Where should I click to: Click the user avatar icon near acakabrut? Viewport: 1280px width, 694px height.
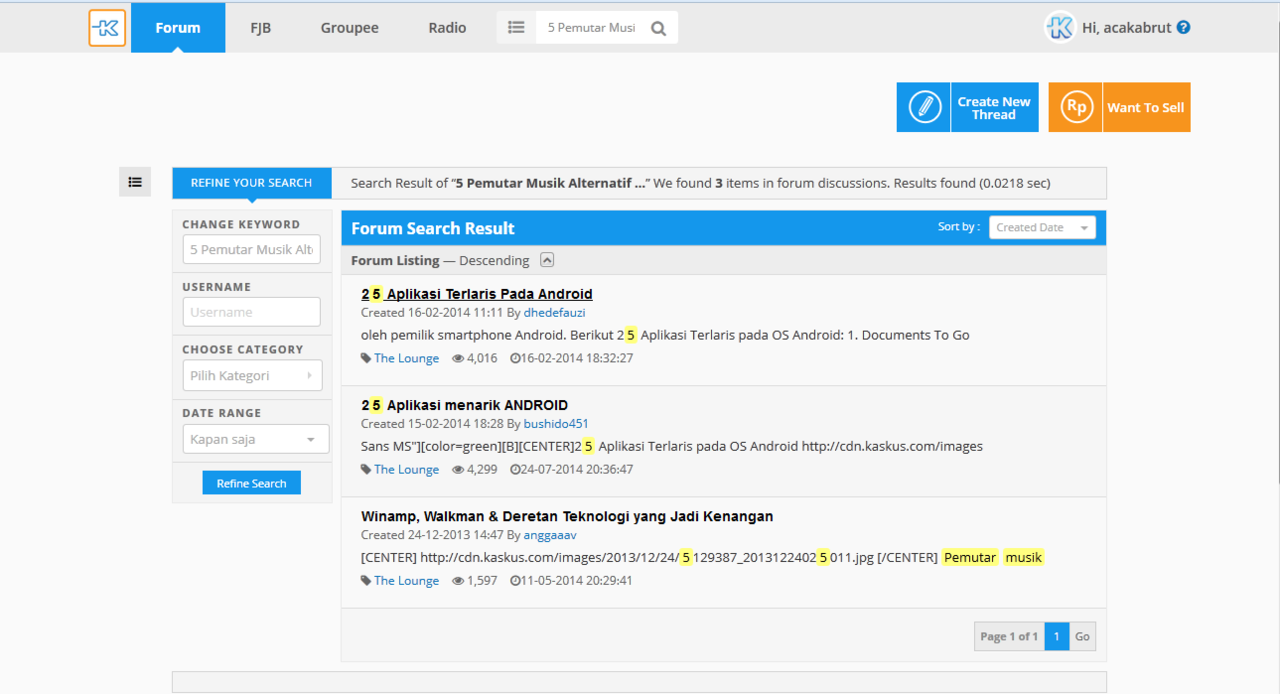pos(1060,27)
